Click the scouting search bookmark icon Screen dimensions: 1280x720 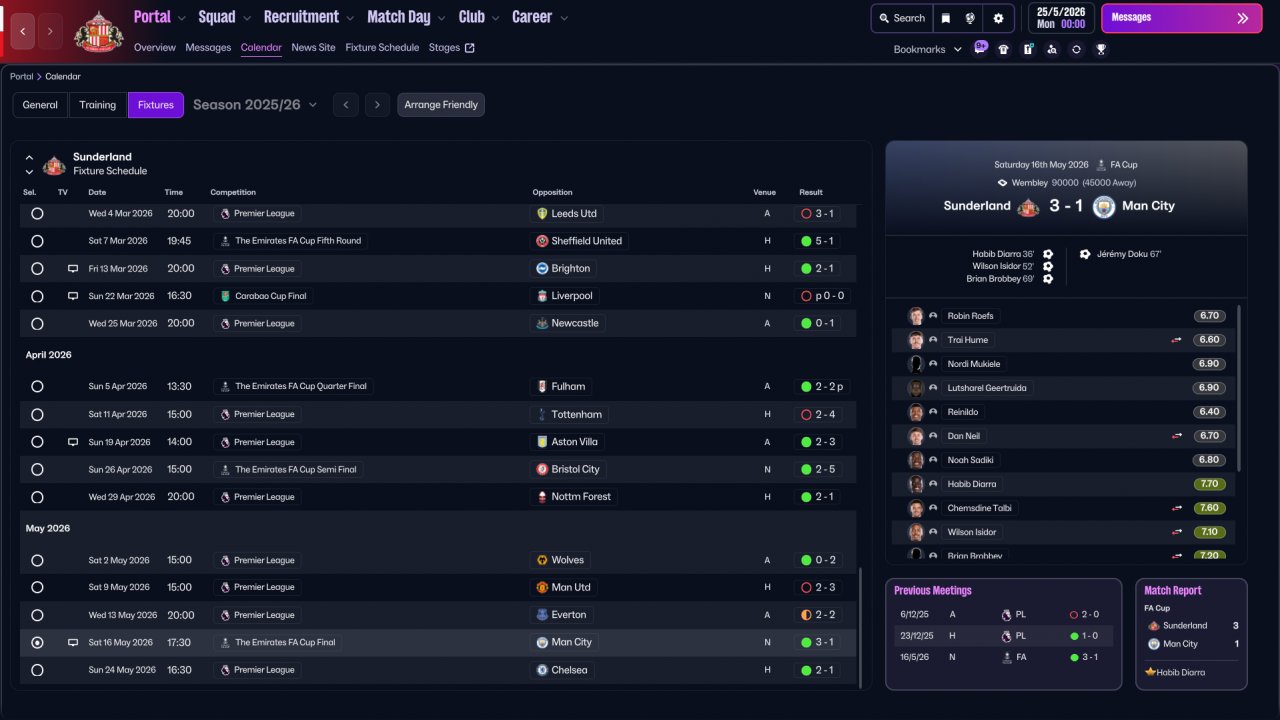tap(1052, 49)
